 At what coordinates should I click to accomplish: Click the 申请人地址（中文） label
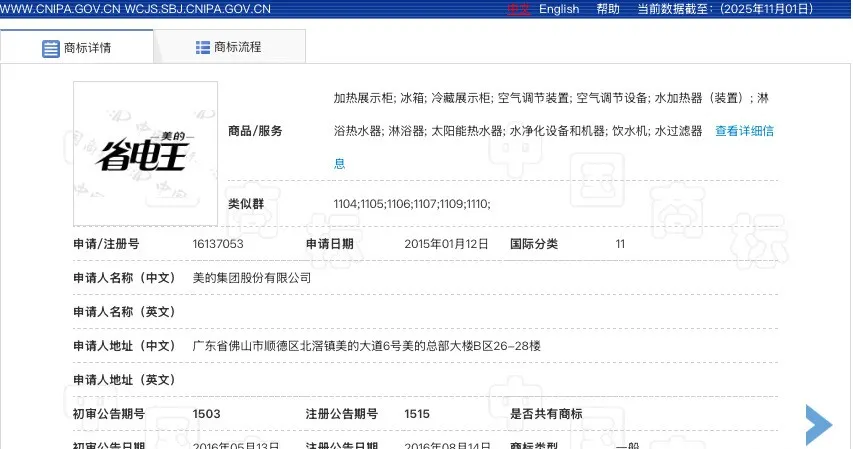pos(125,346)
